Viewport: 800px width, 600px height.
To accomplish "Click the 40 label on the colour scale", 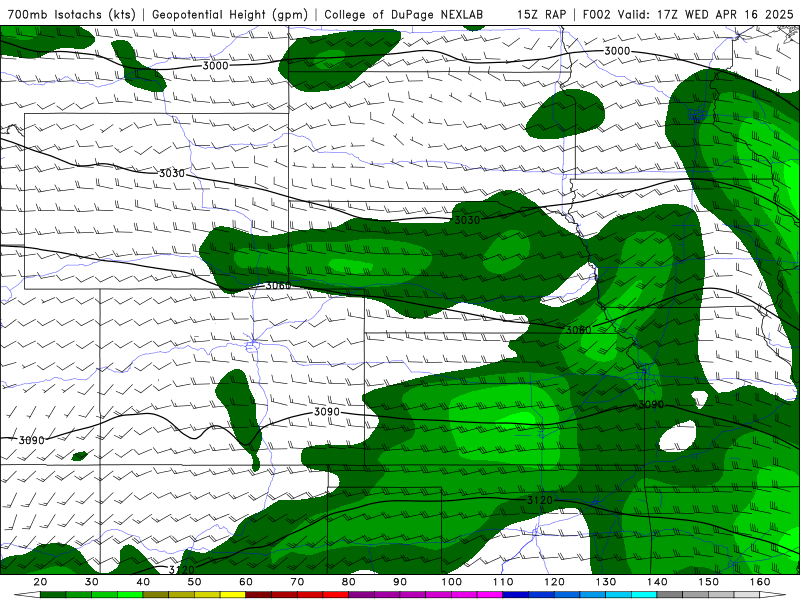I will point(143,582).
